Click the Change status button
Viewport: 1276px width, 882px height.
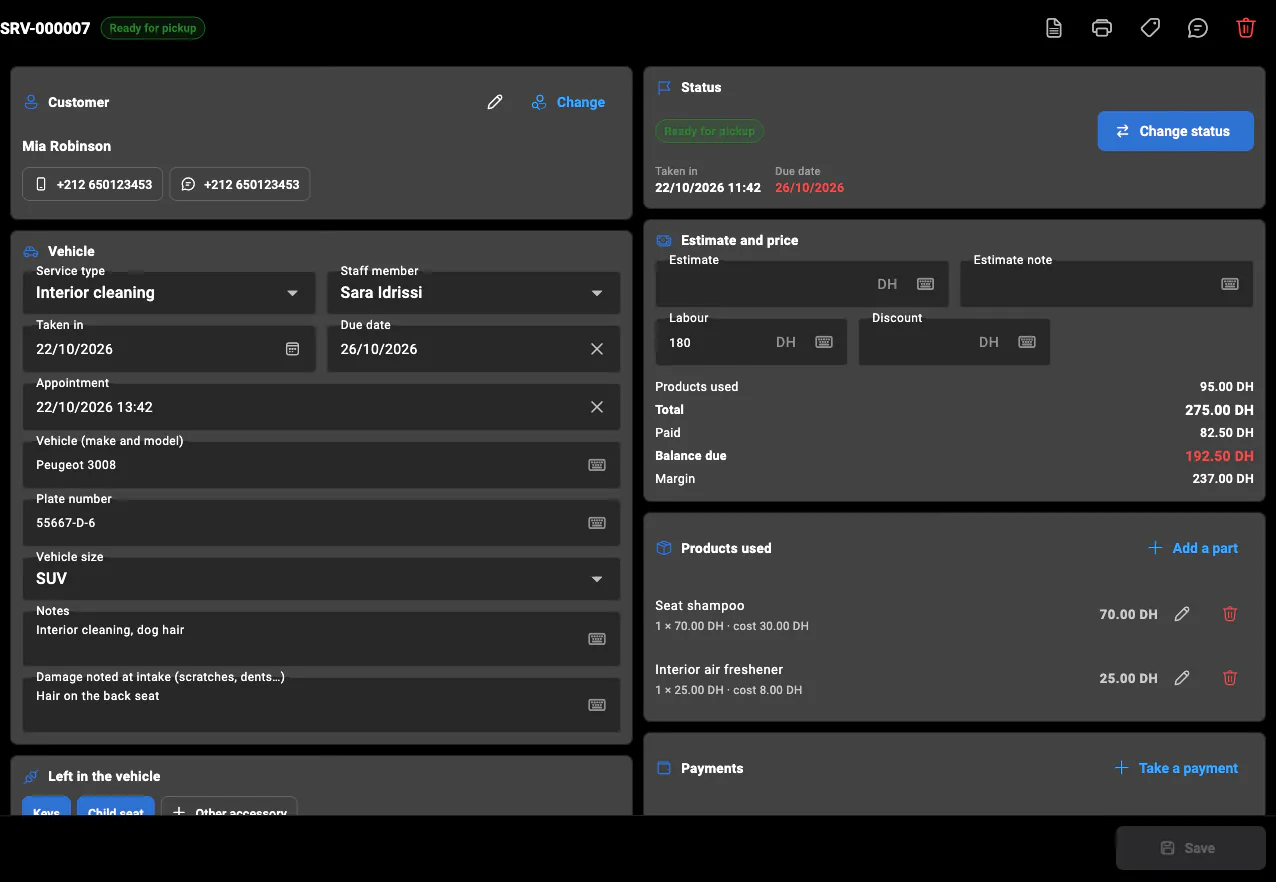[x=1175, y=131]
